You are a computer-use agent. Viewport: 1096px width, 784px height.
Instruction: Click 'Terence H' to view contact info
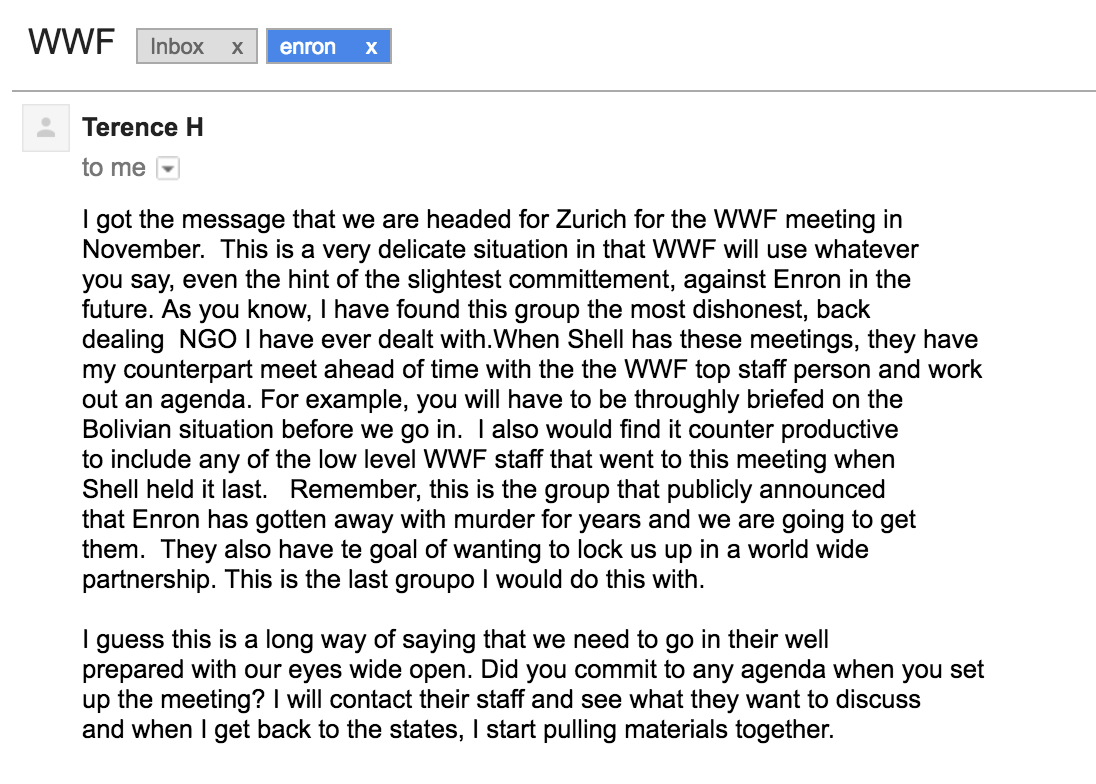pyautogui.click(x=142, y=127)
